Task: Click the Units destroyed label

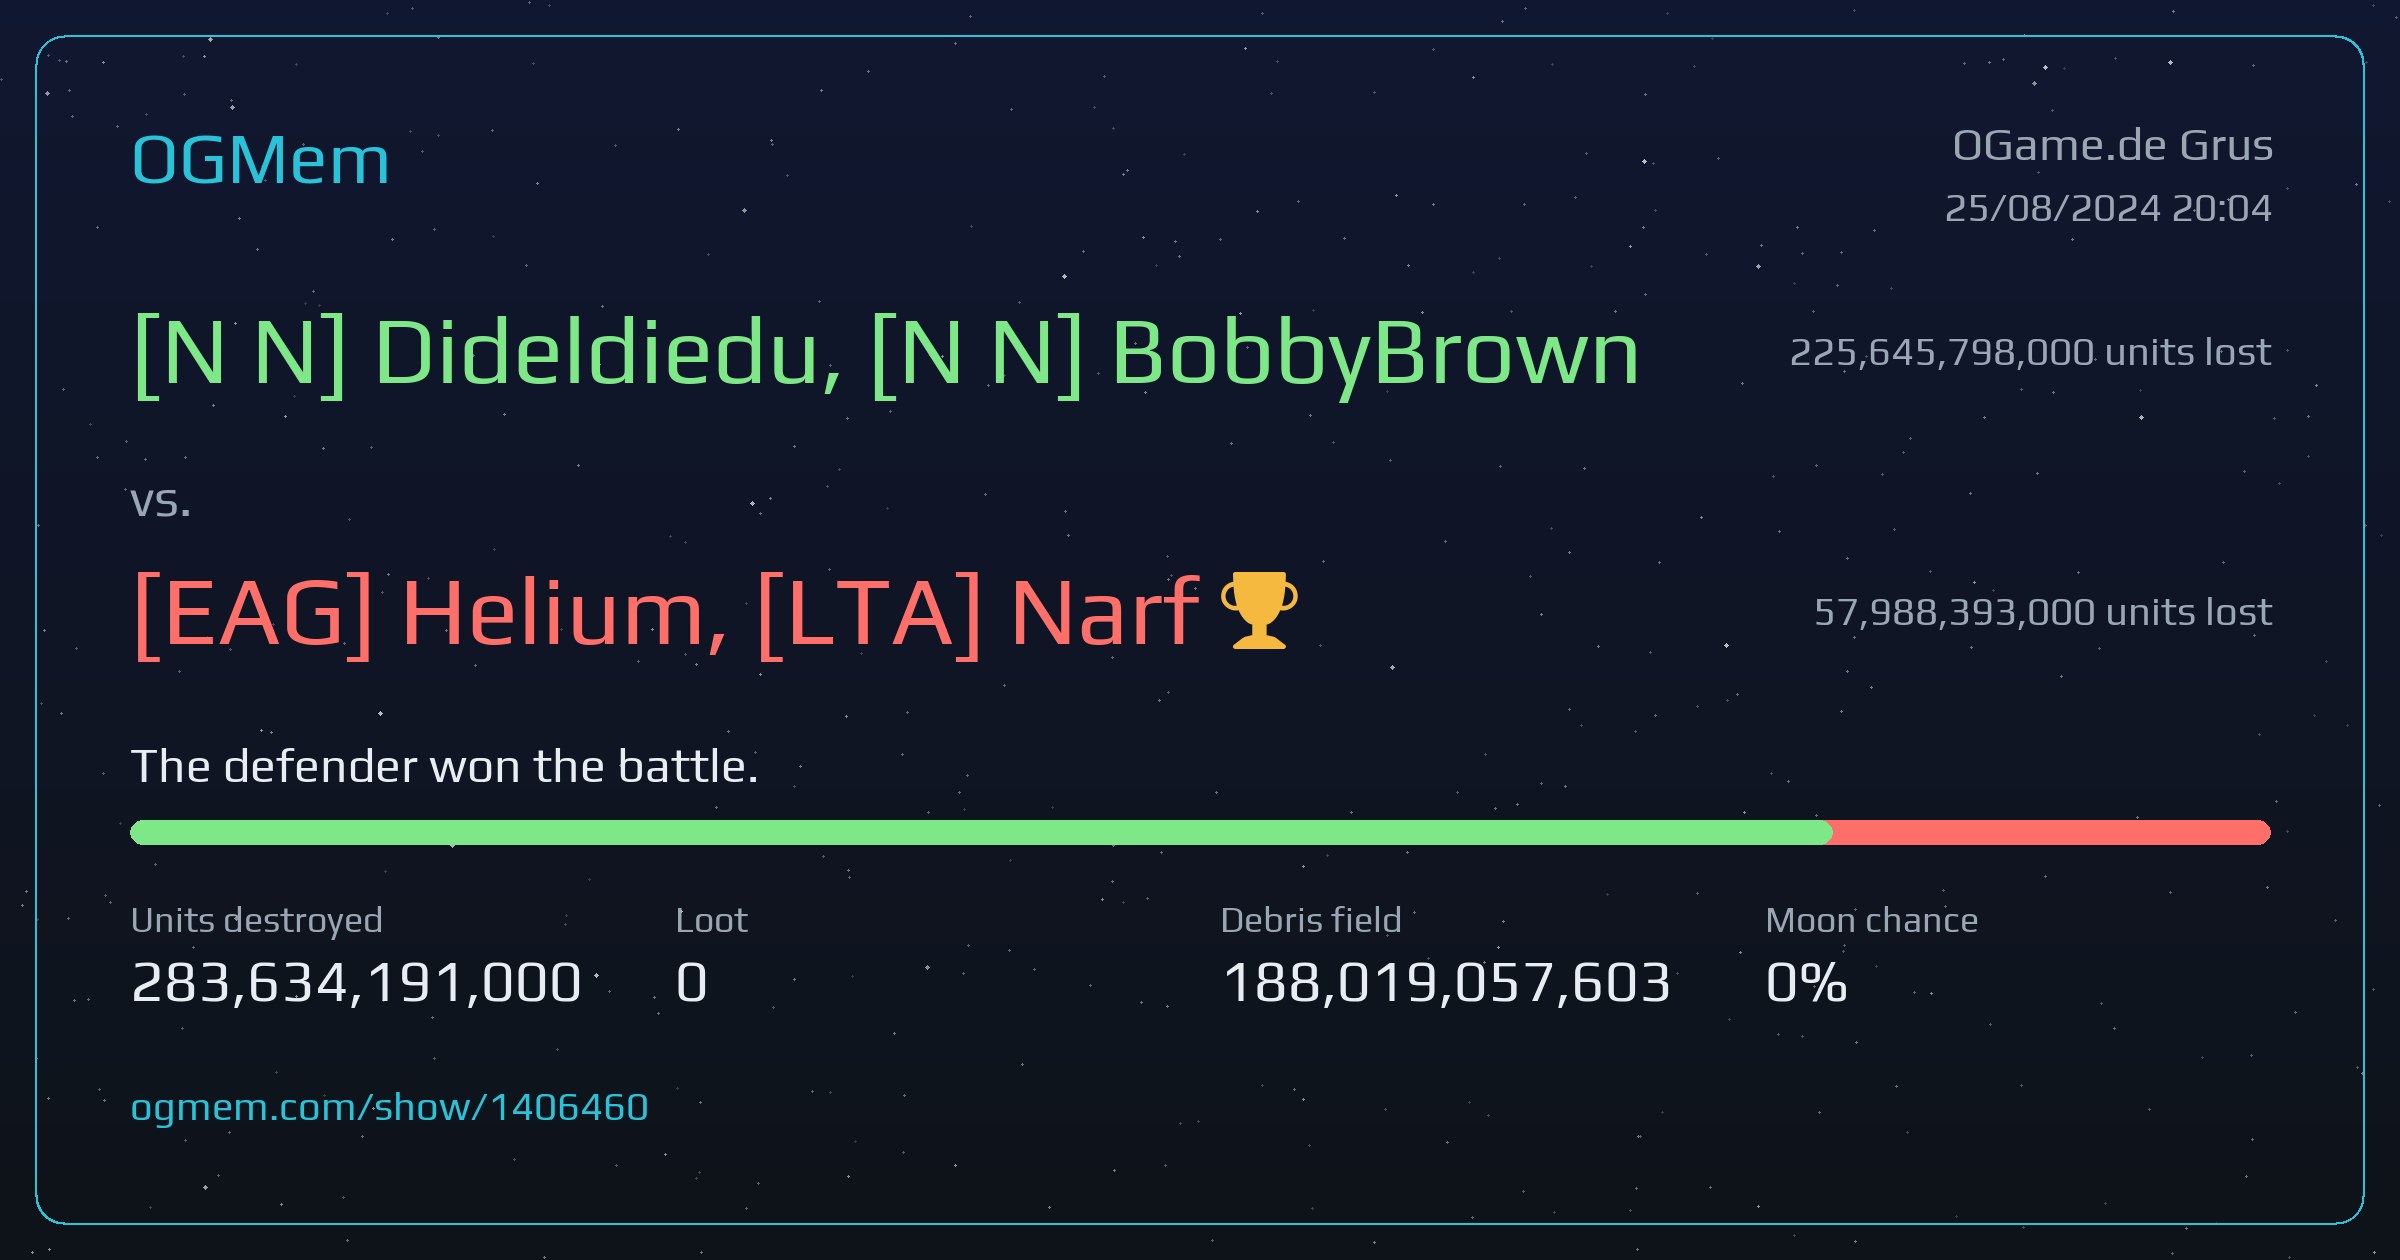Action: (257, 920)
